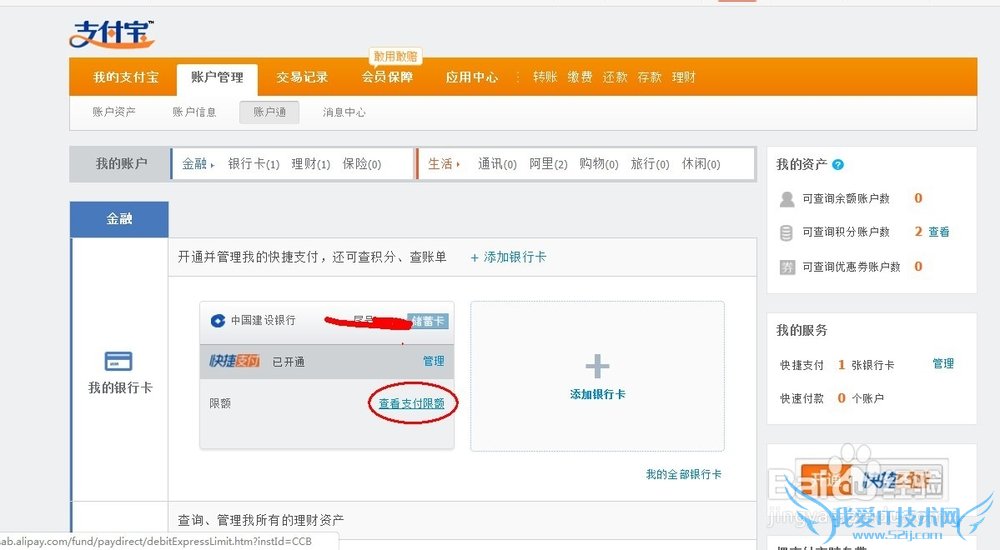Click the 敢用敢赔 badge above 会员保障

pos(395,56)
